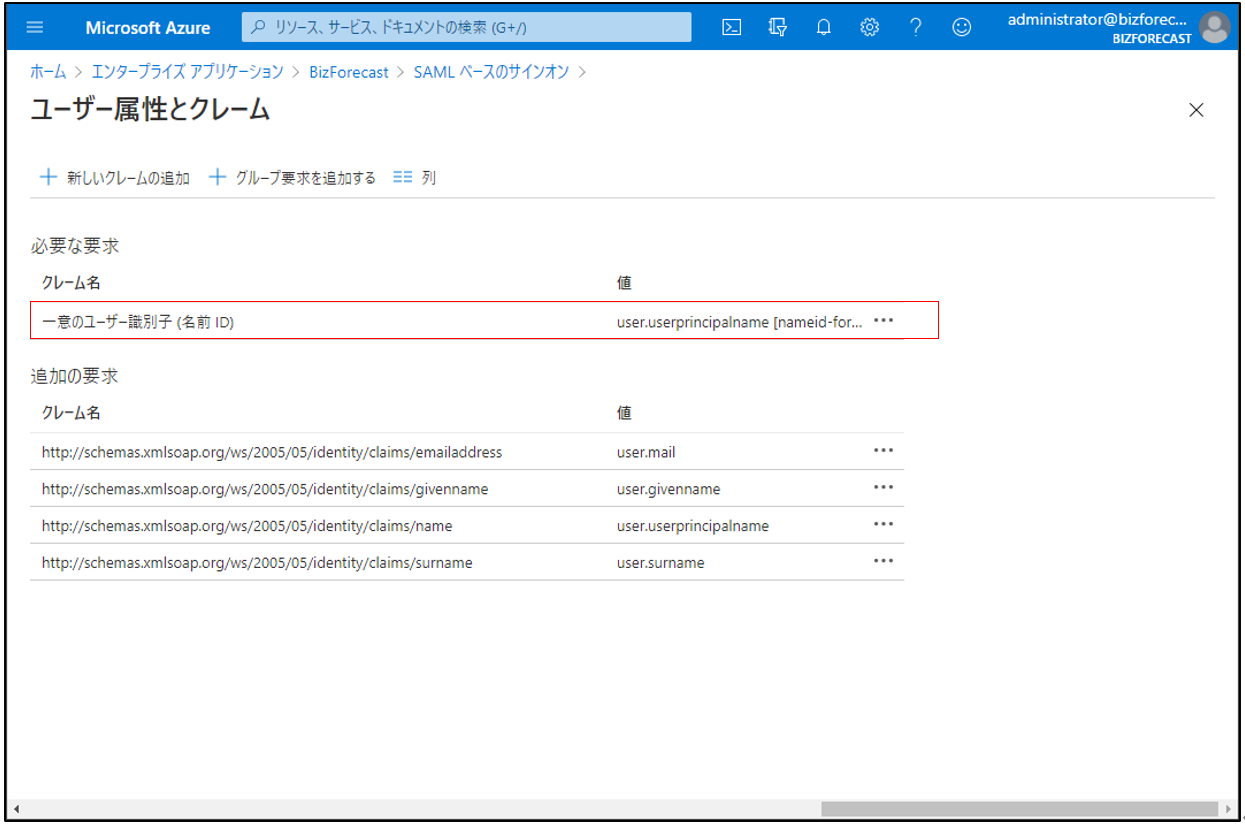This screenshot has height=825, width=1245.
Task: Navigate to エンタープライズ アプリケーション breadcrumb
Action: [187, 72]
